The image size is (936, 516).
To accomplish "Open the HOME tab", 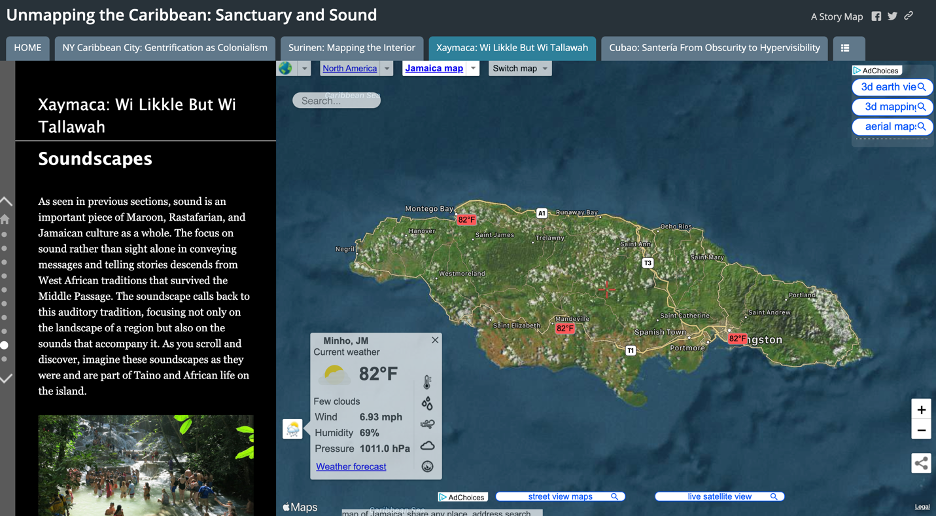I will coord(28,48).
